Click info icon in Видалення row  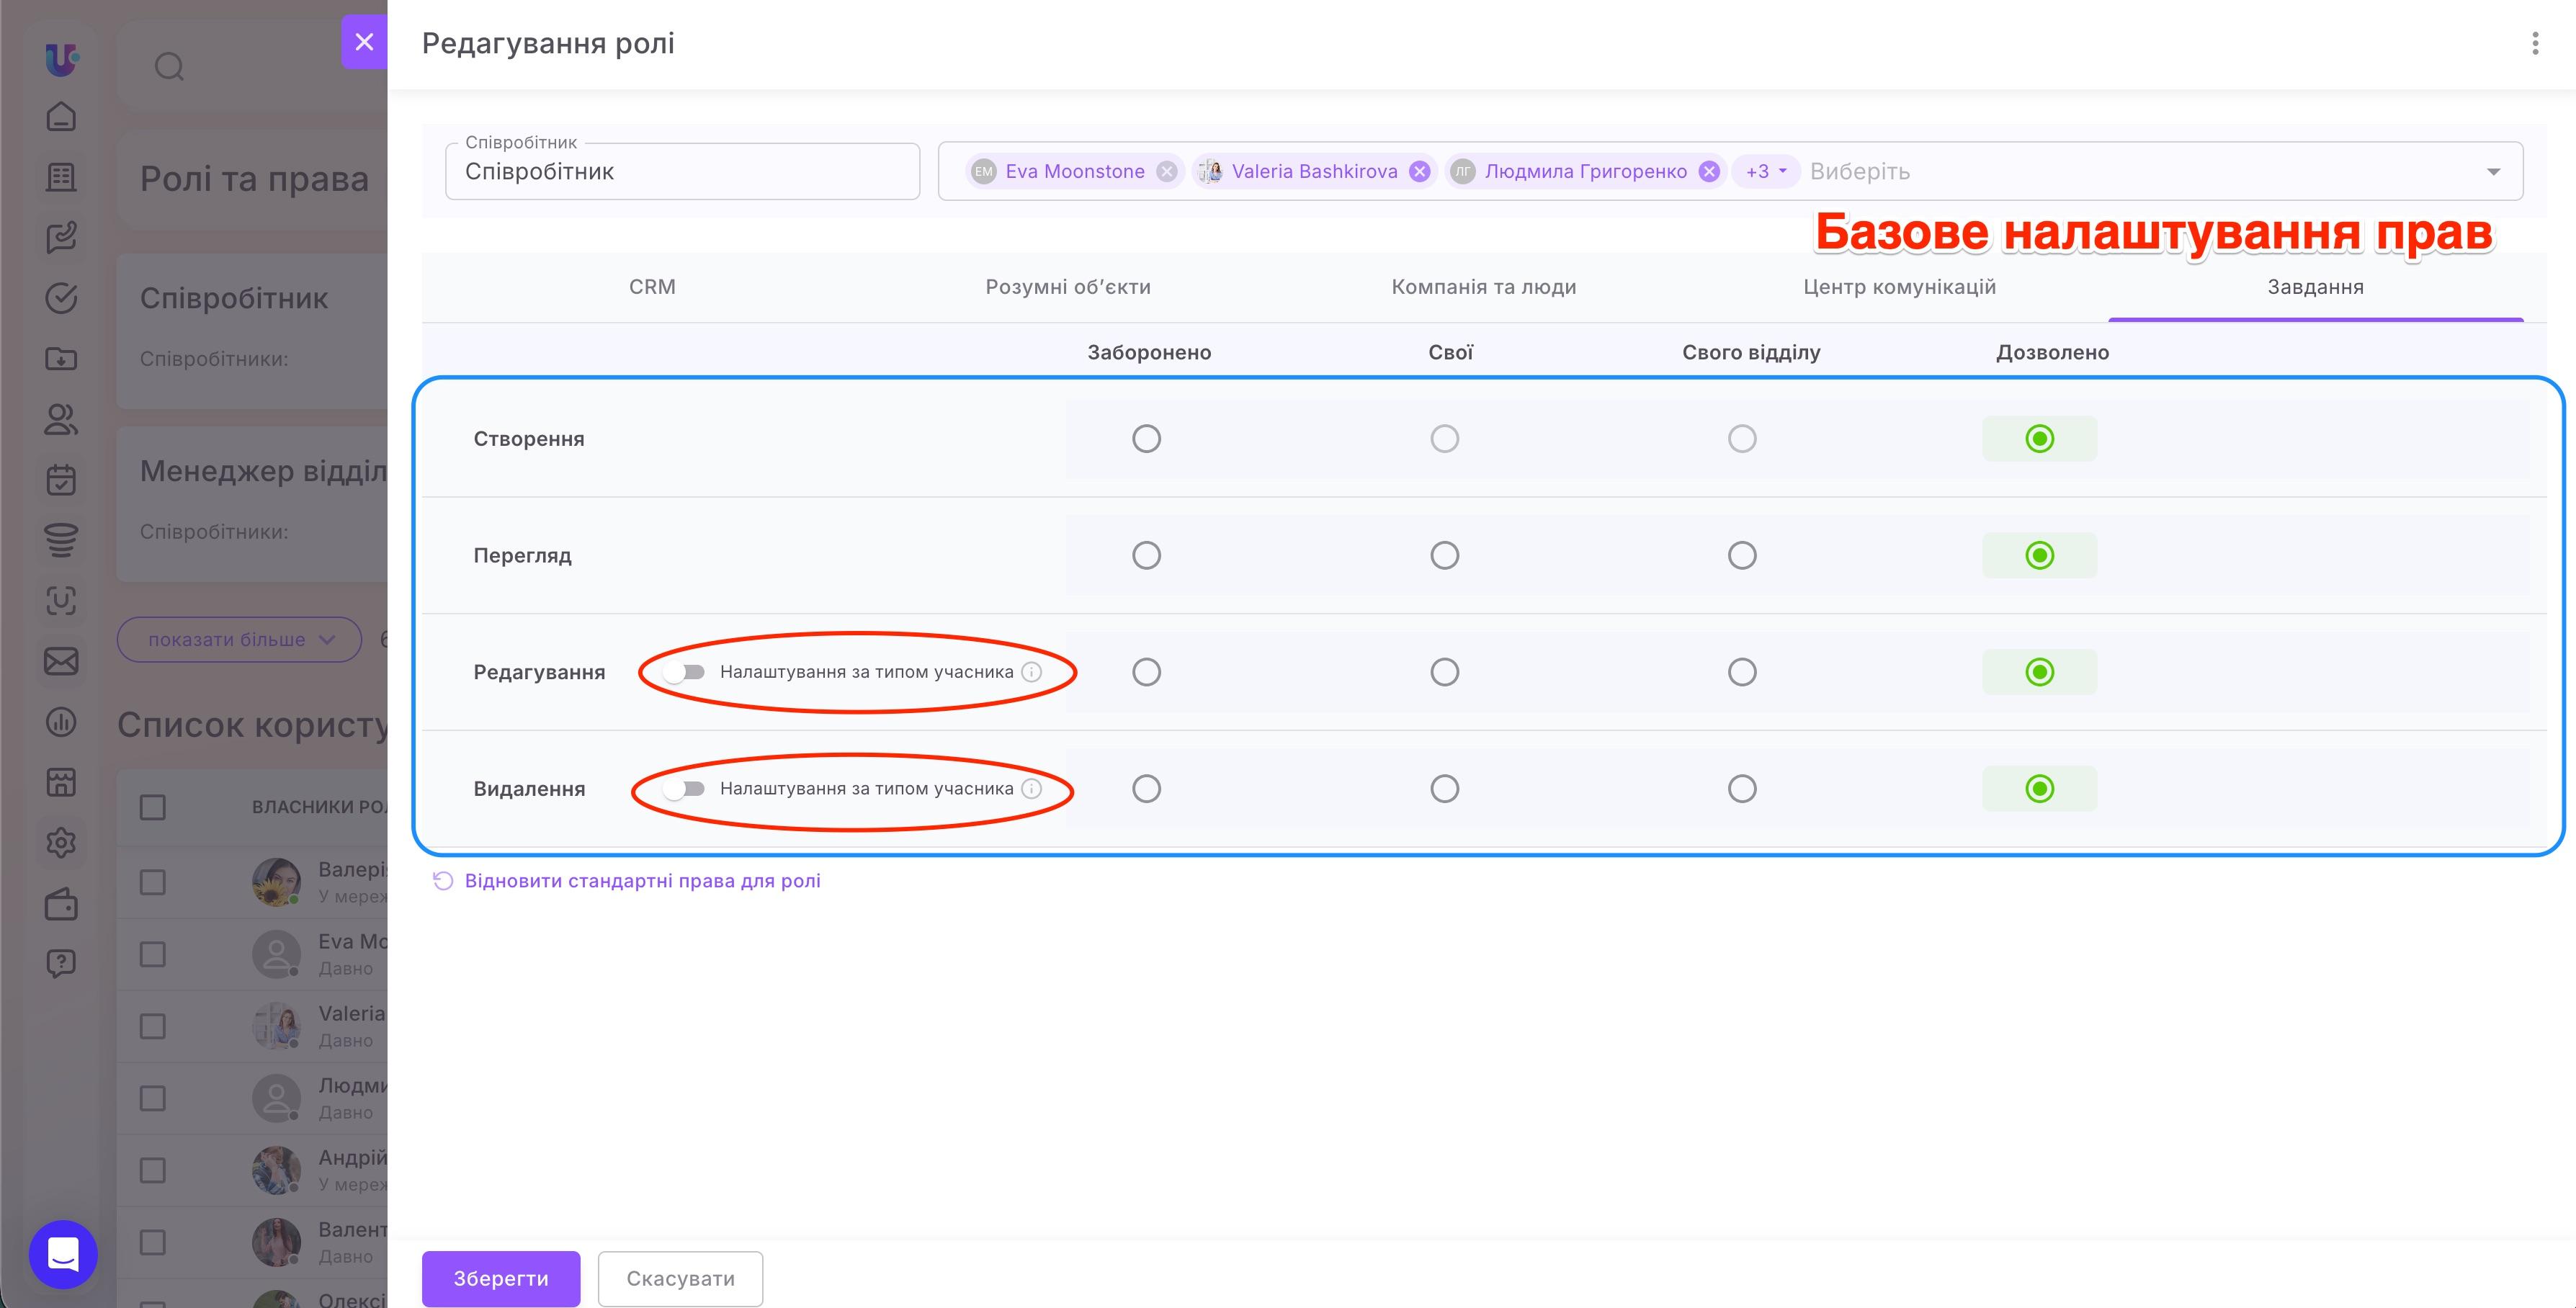(x=1031, y=789)
